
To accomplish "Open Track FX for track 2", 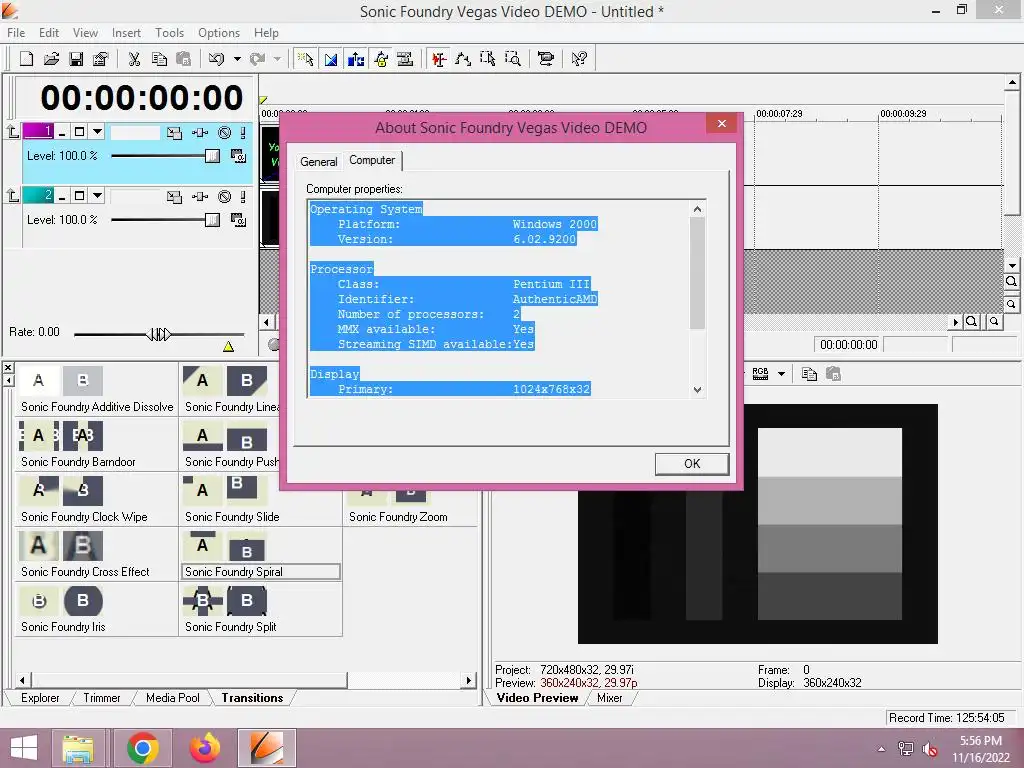I will [200, 197].
